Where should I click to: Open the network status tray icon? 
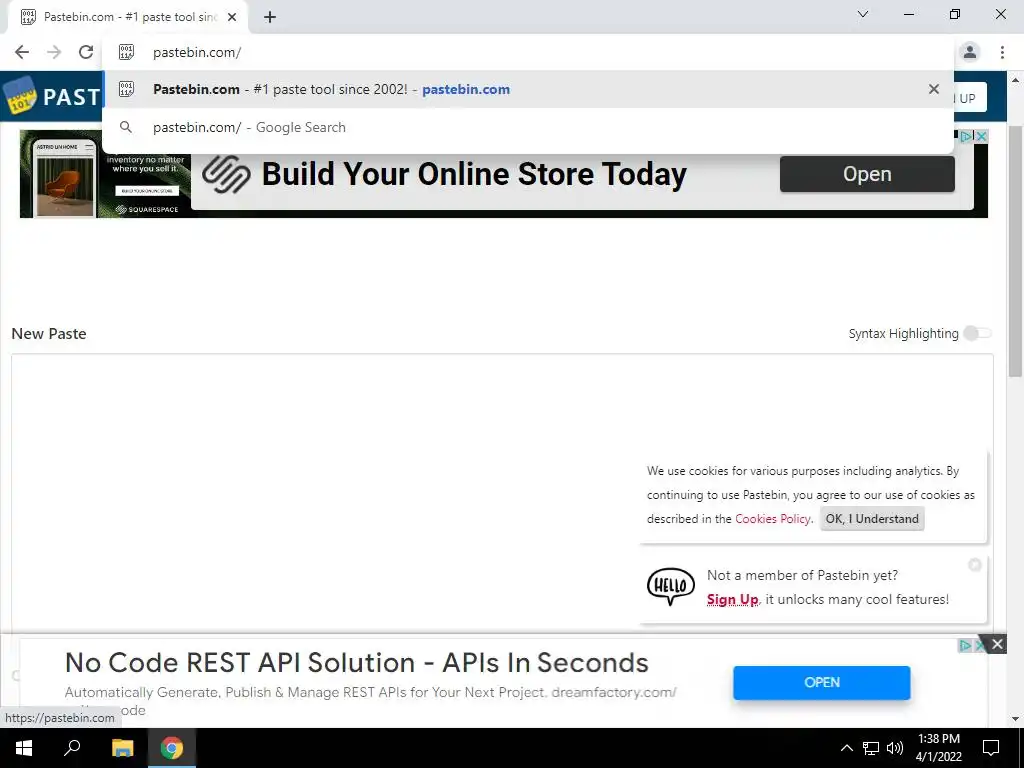(x=871, y=748)
